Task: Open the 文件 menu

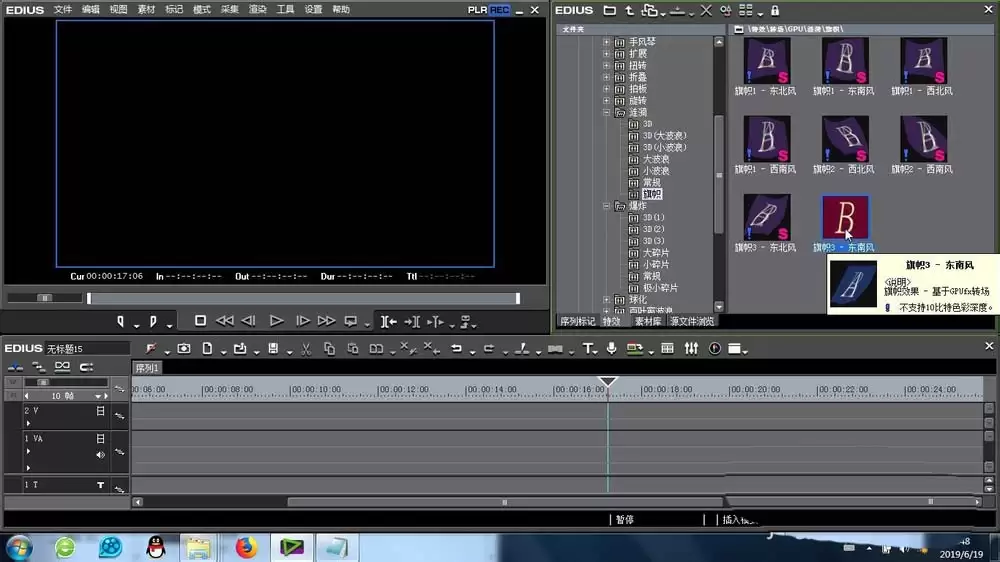Action: click(x=62, y=10)
